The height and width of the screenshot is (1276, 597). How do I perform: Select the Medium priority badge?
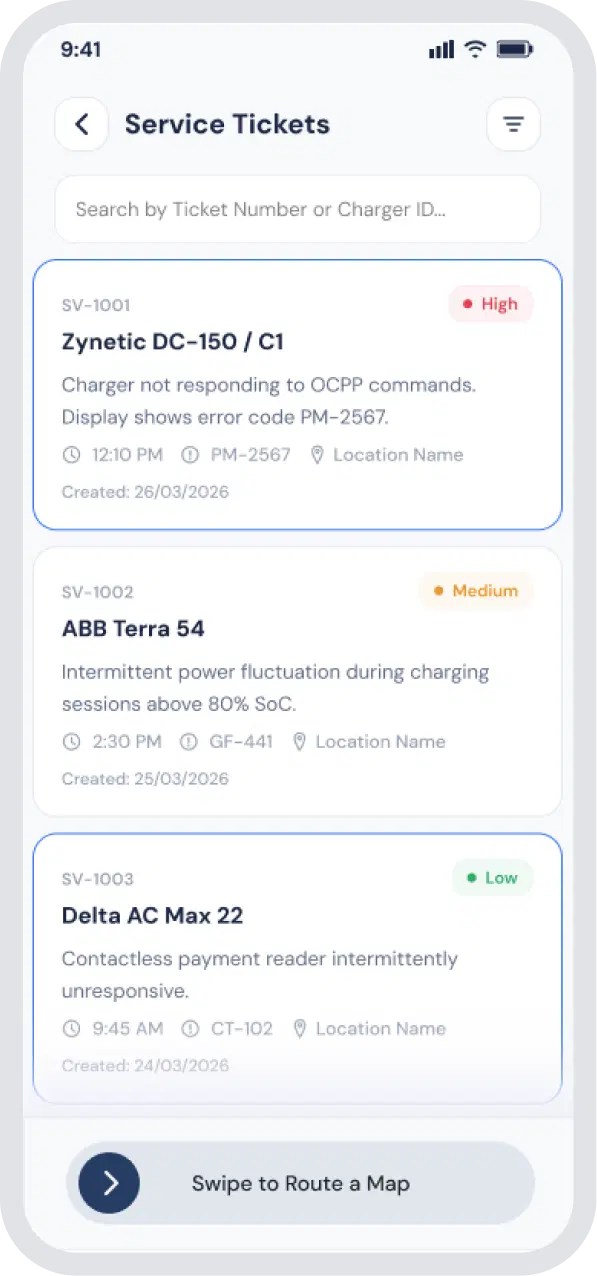(476, 591)
